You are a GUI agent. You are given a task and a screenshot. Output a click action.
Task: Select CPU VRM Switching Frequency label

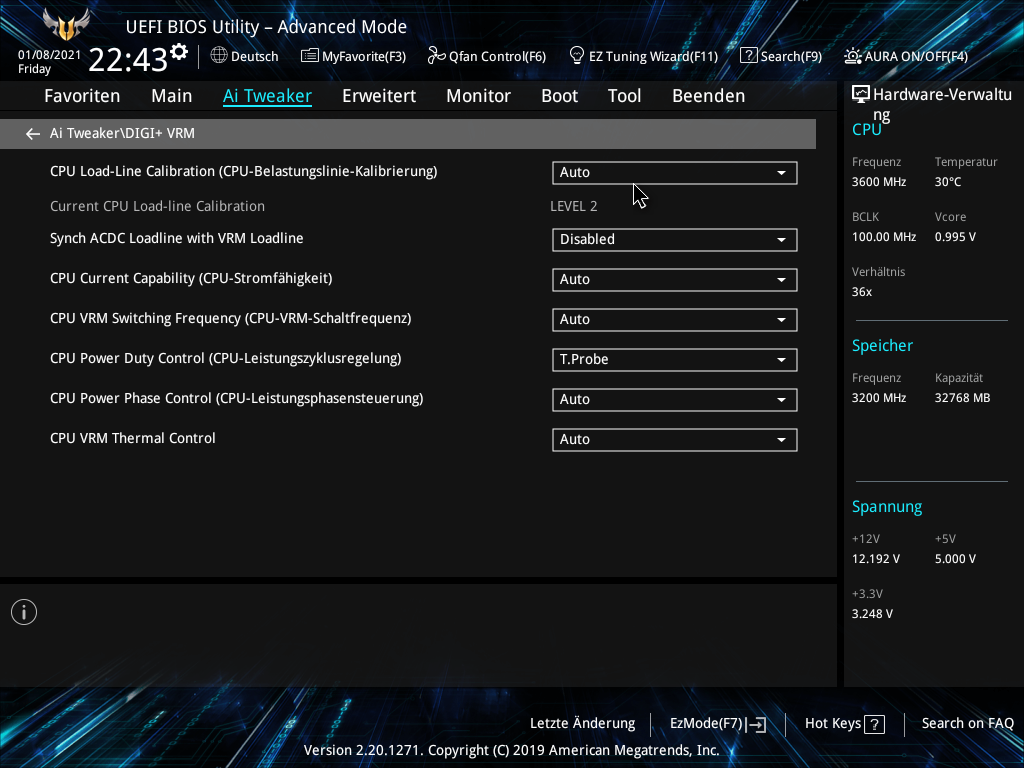pos(231,318)
